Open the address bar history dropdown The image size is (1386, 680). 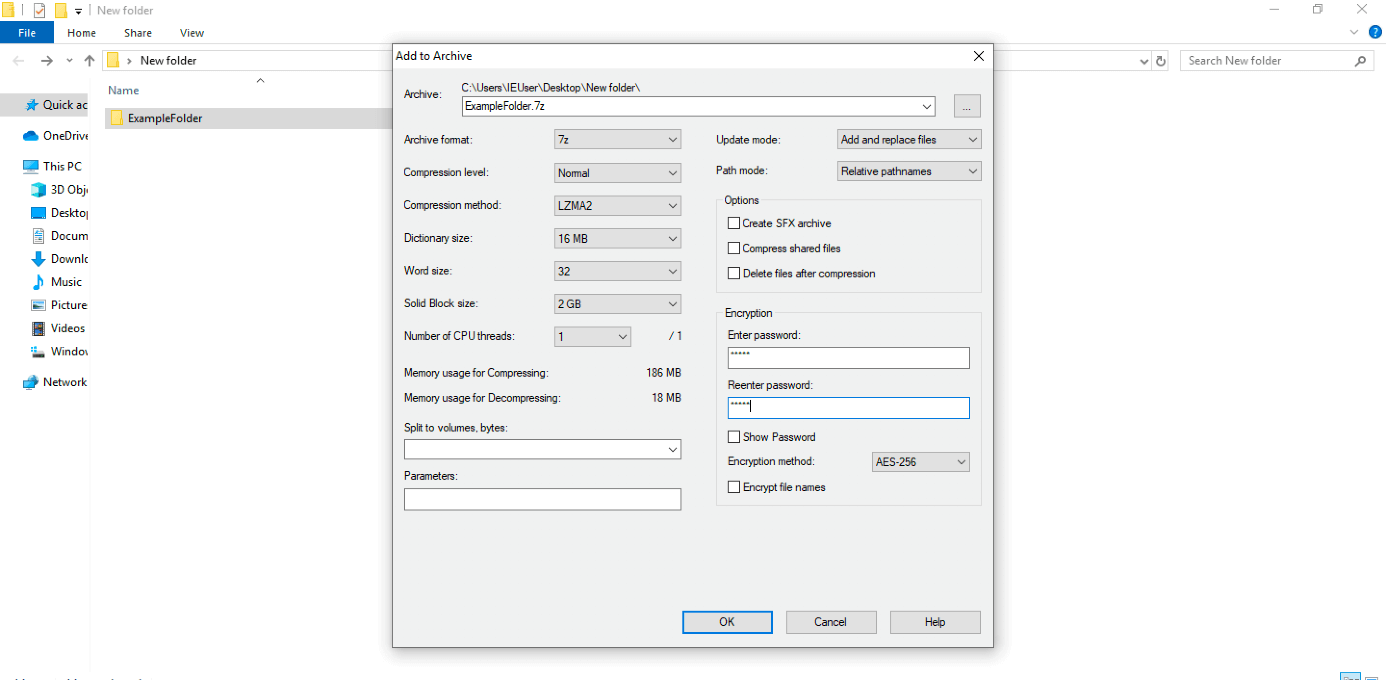pos(1144,61)
